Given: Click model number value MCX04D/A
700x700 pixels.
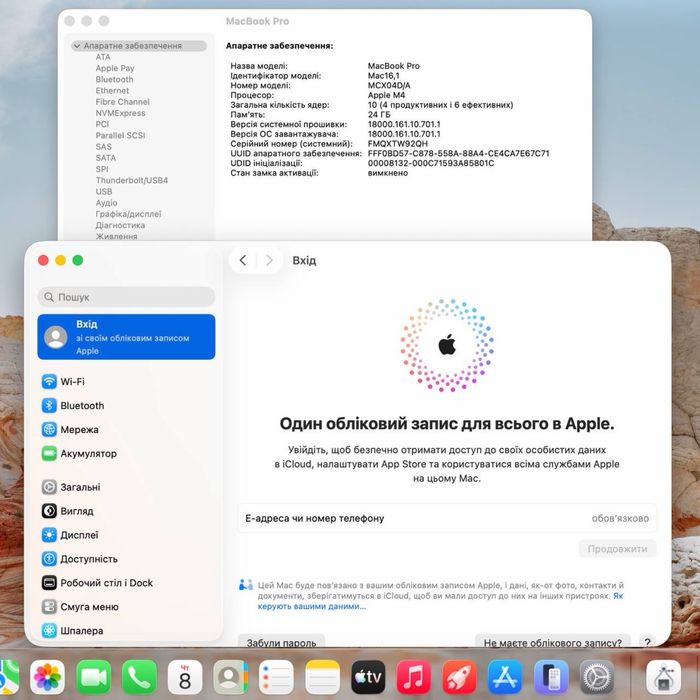Looking at the screenshot, I should point(389,85).
